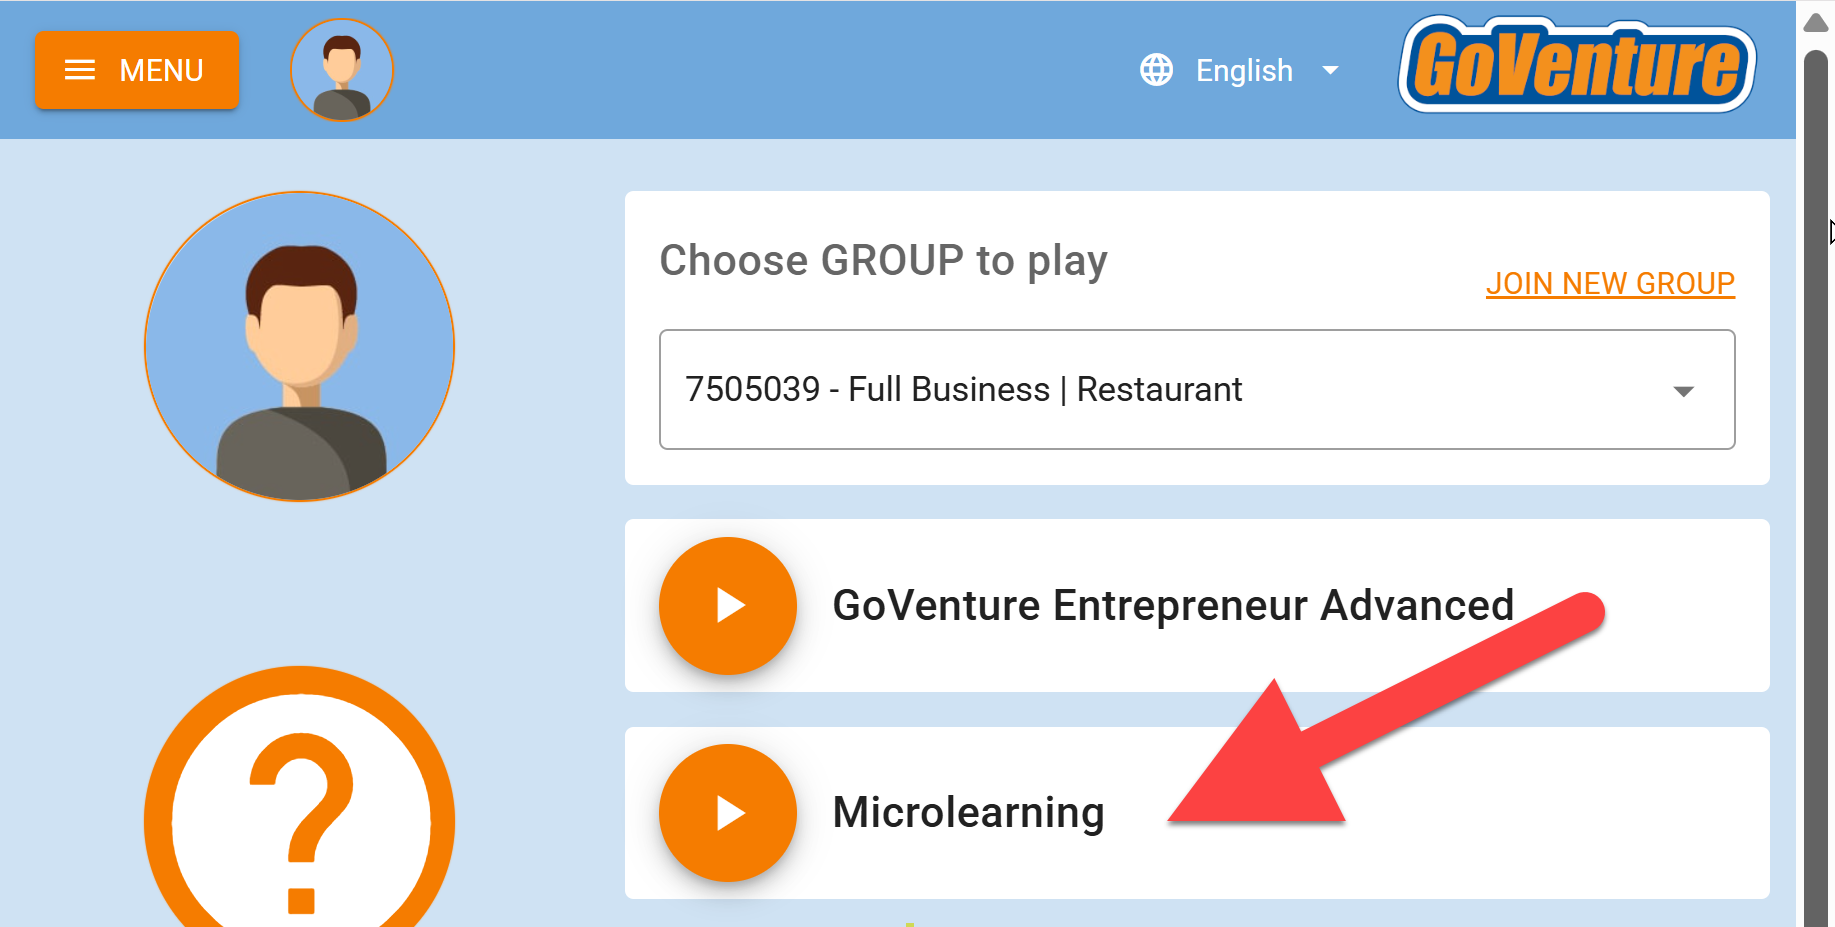Image resolution: width=1835 pixels, height=927 pixels.
Task: Open the group selection combo box
Action: tap(1197, 389)
